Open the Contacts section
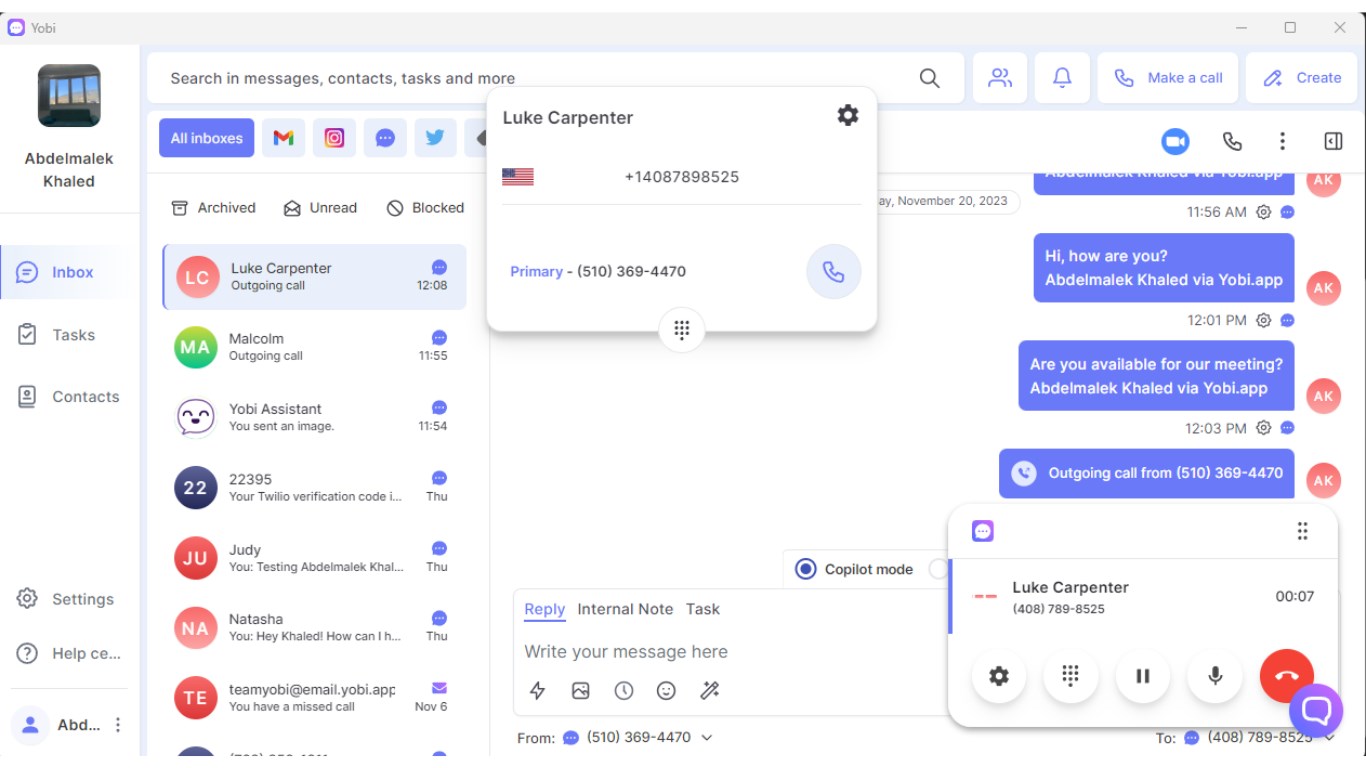This screenshot has height=768, width=1366. [69, 397]
